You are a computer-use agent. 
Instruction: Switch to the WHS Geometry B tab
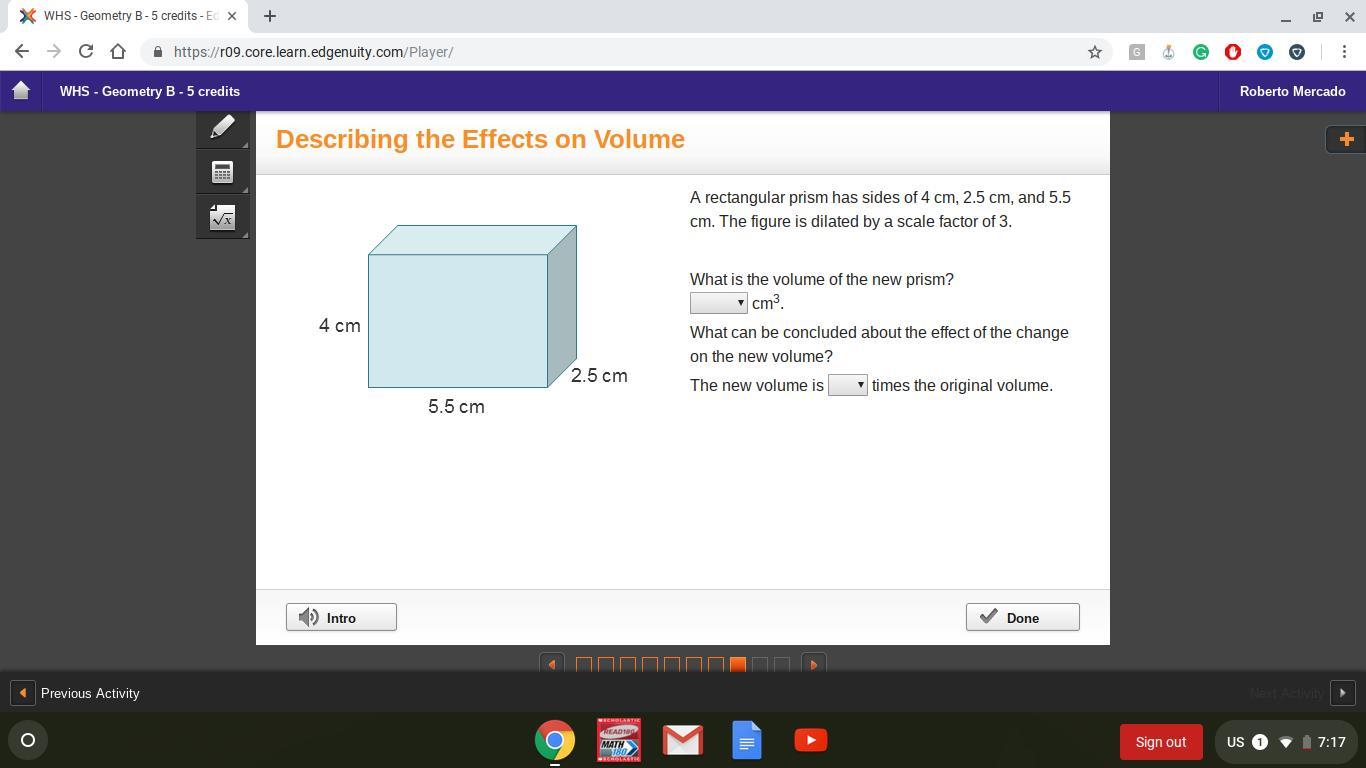pos(129,16)
